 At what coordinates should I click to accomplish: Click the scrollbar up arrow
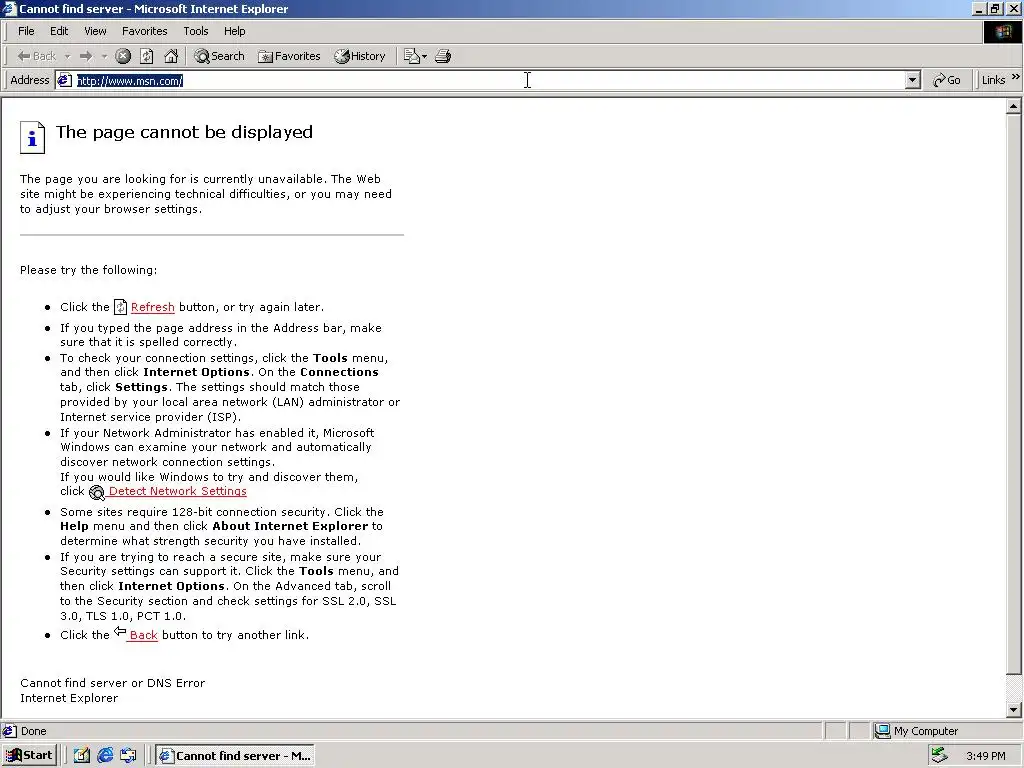click(1014, 106)
